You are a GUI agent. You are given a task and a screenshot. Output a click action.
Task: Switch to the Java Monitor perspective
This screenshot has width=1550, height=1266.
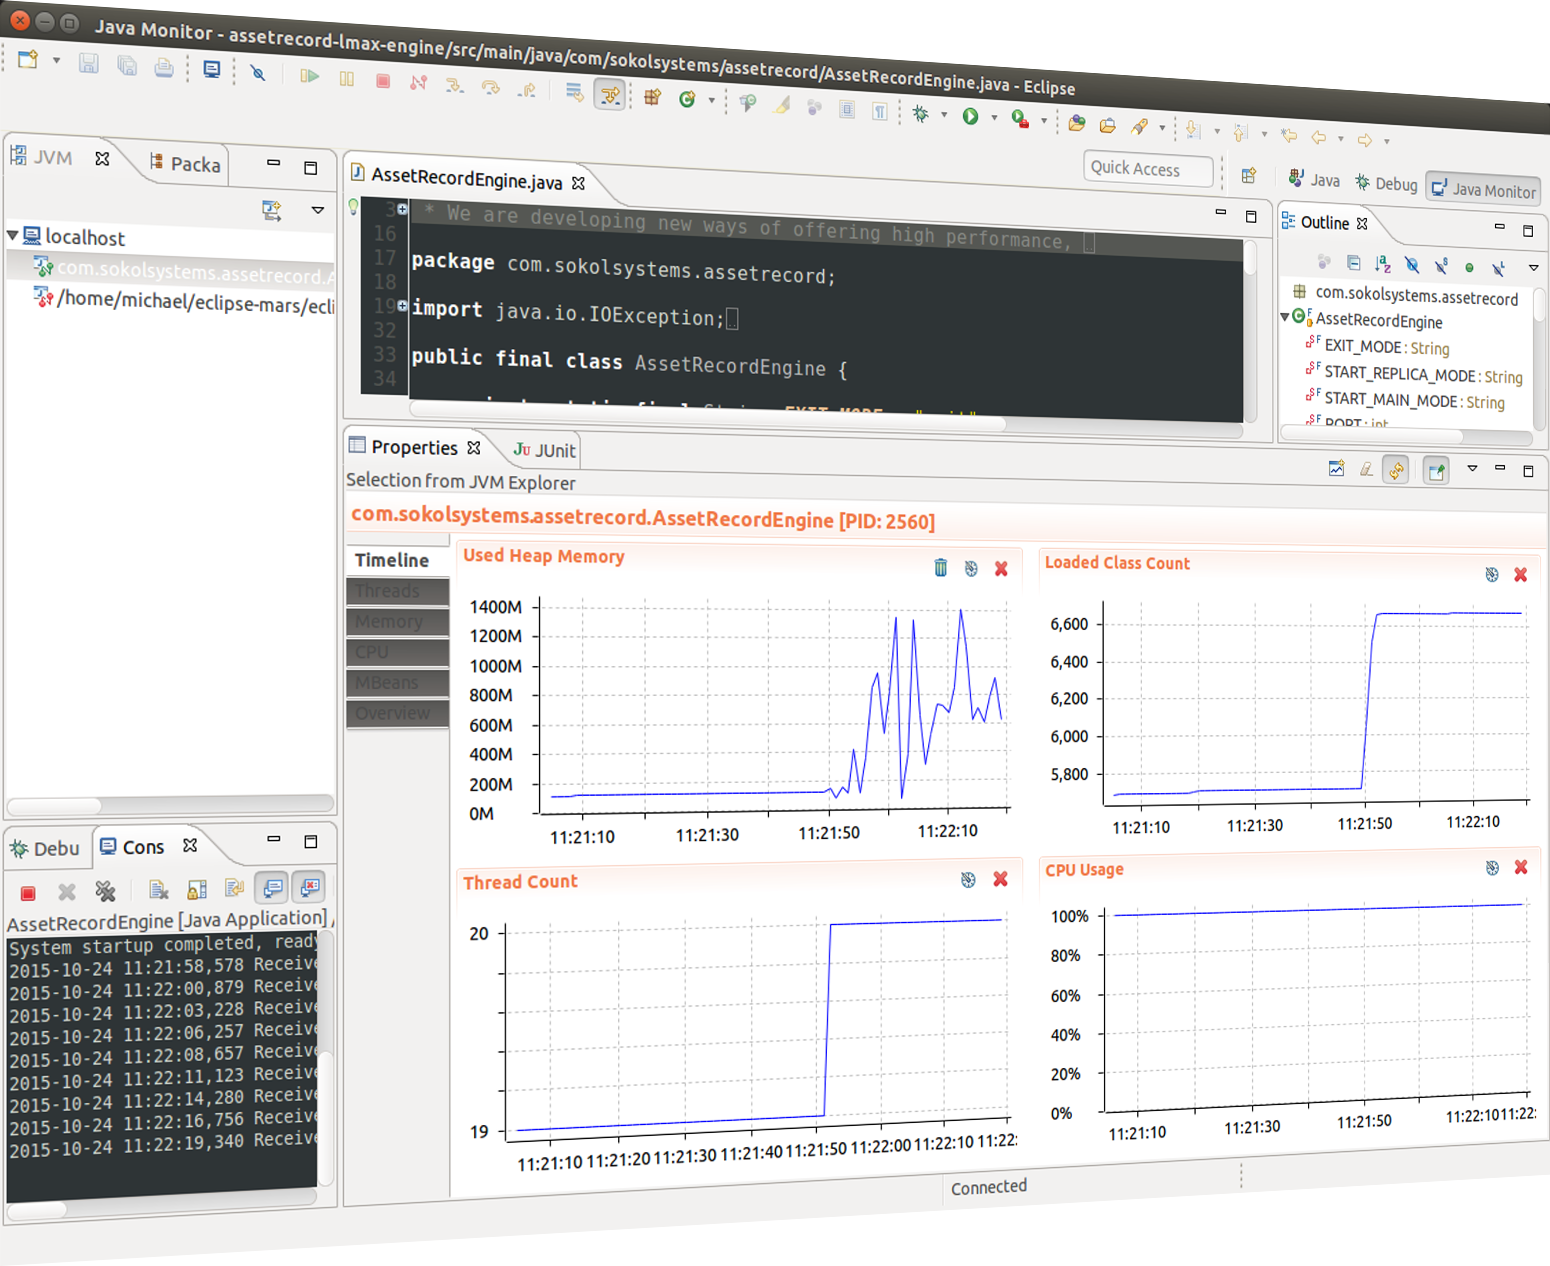coord(1484,189)
